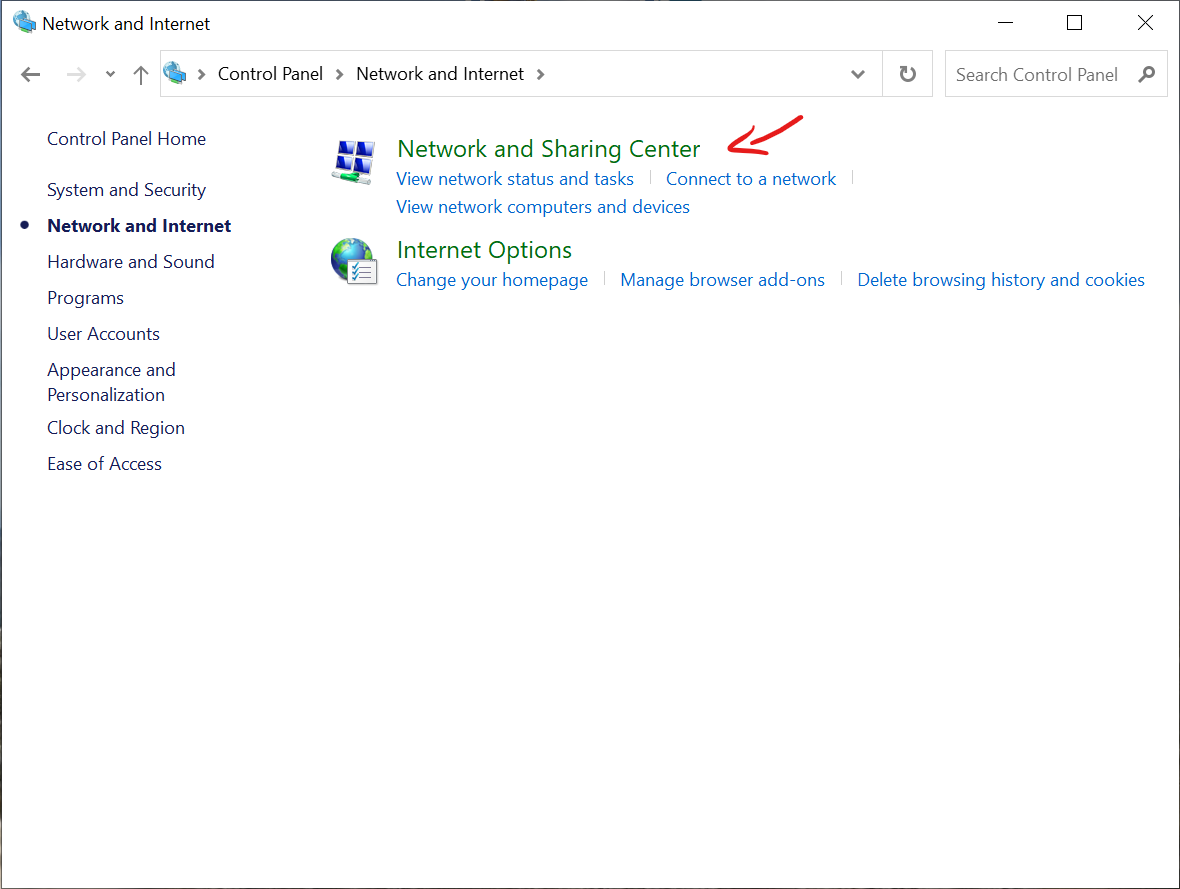Focus the Search Control Panel field
Screen dimensions: 1180x889
tap(1036, 74)
